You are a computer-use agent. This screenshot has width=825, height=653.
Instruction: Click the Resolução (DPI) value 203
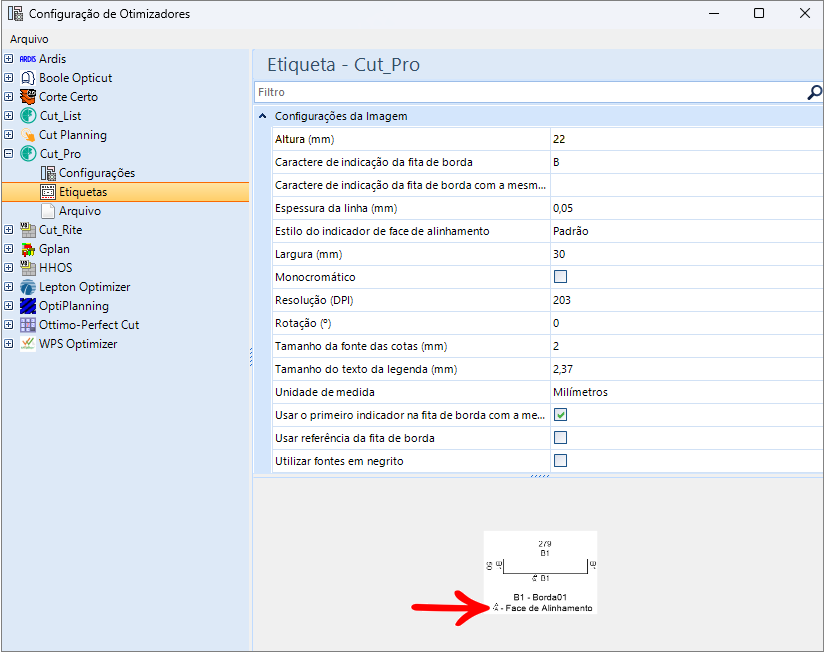pyautogui.click(x=686, y=300)
